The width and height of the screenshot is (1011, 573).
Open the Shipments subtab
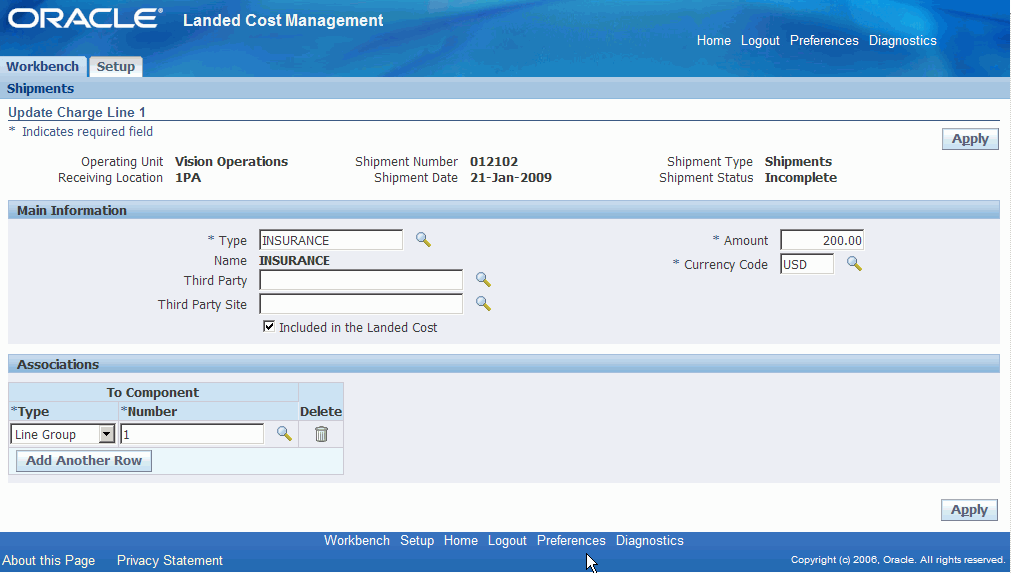click(x=40, y=88)
